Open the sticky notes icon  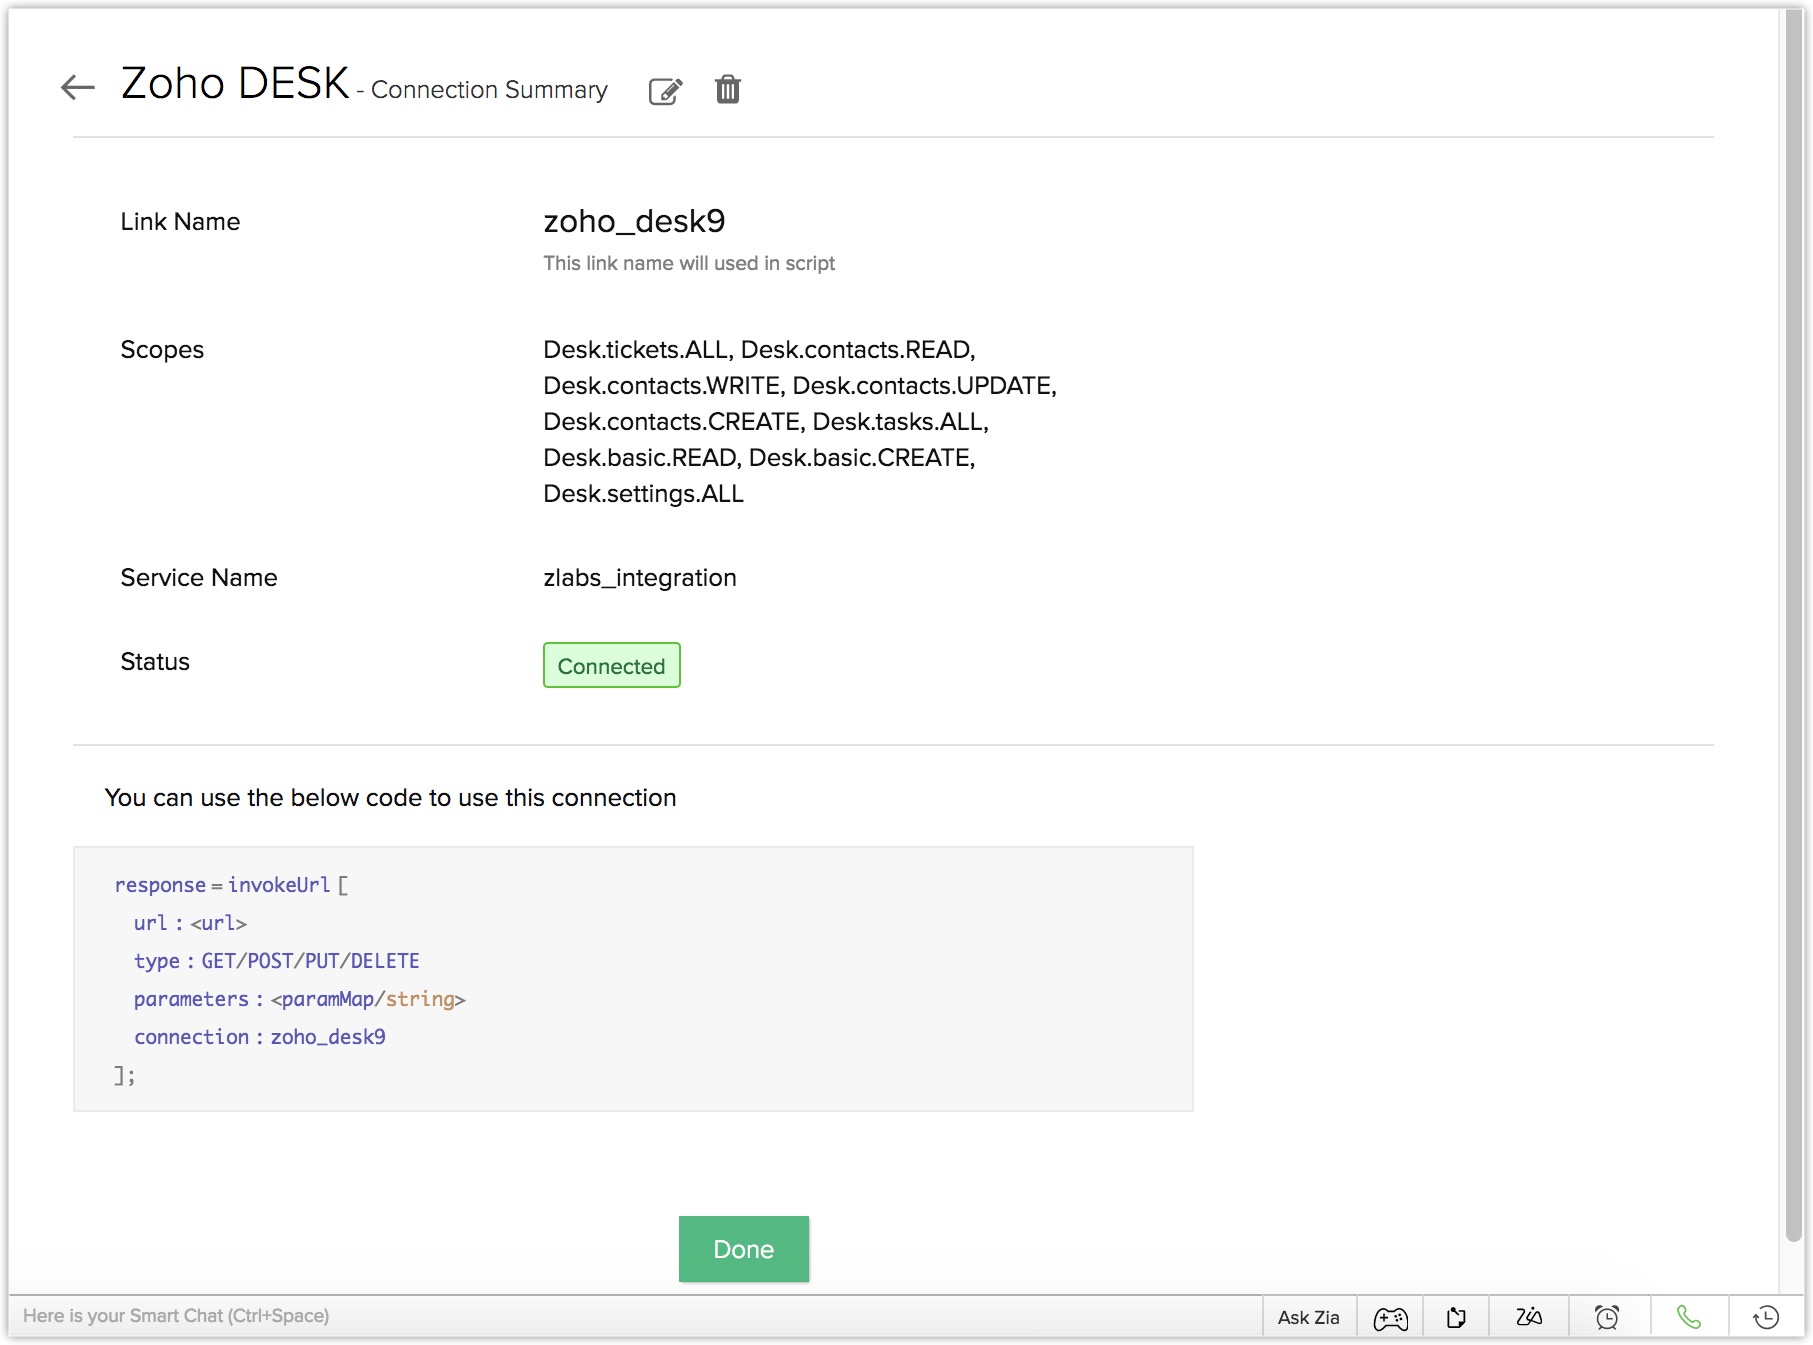click(x=1456, y=1318)
